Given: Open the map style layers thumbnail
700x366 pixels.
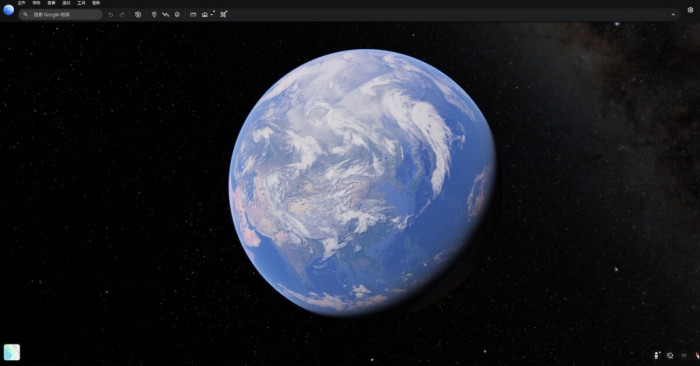Looking at the screenshot, I should pos(12,352).
